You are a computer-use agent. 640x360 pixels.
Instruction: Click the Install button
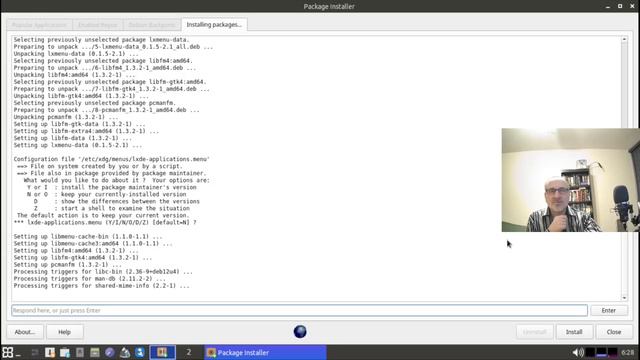[x=574, y=332]
